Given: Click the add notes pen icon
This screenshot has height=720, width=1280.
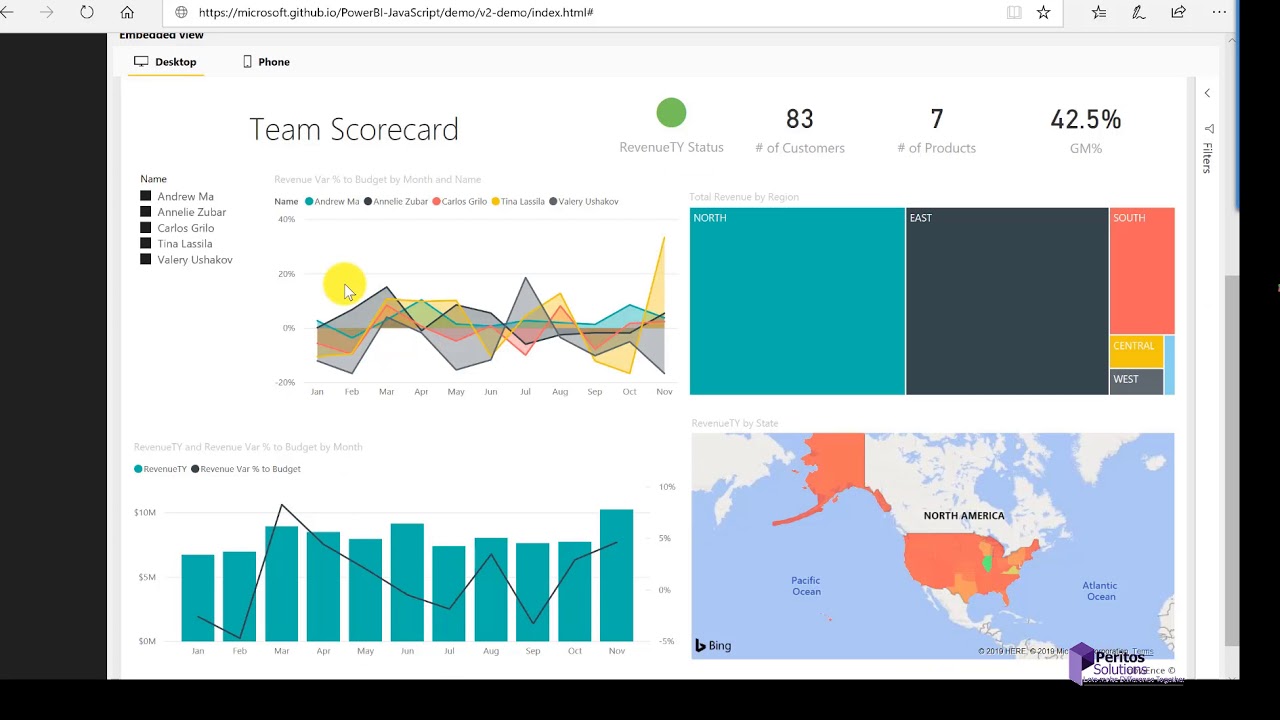Looking at the screenshot, I should (x=1138, y=12).
